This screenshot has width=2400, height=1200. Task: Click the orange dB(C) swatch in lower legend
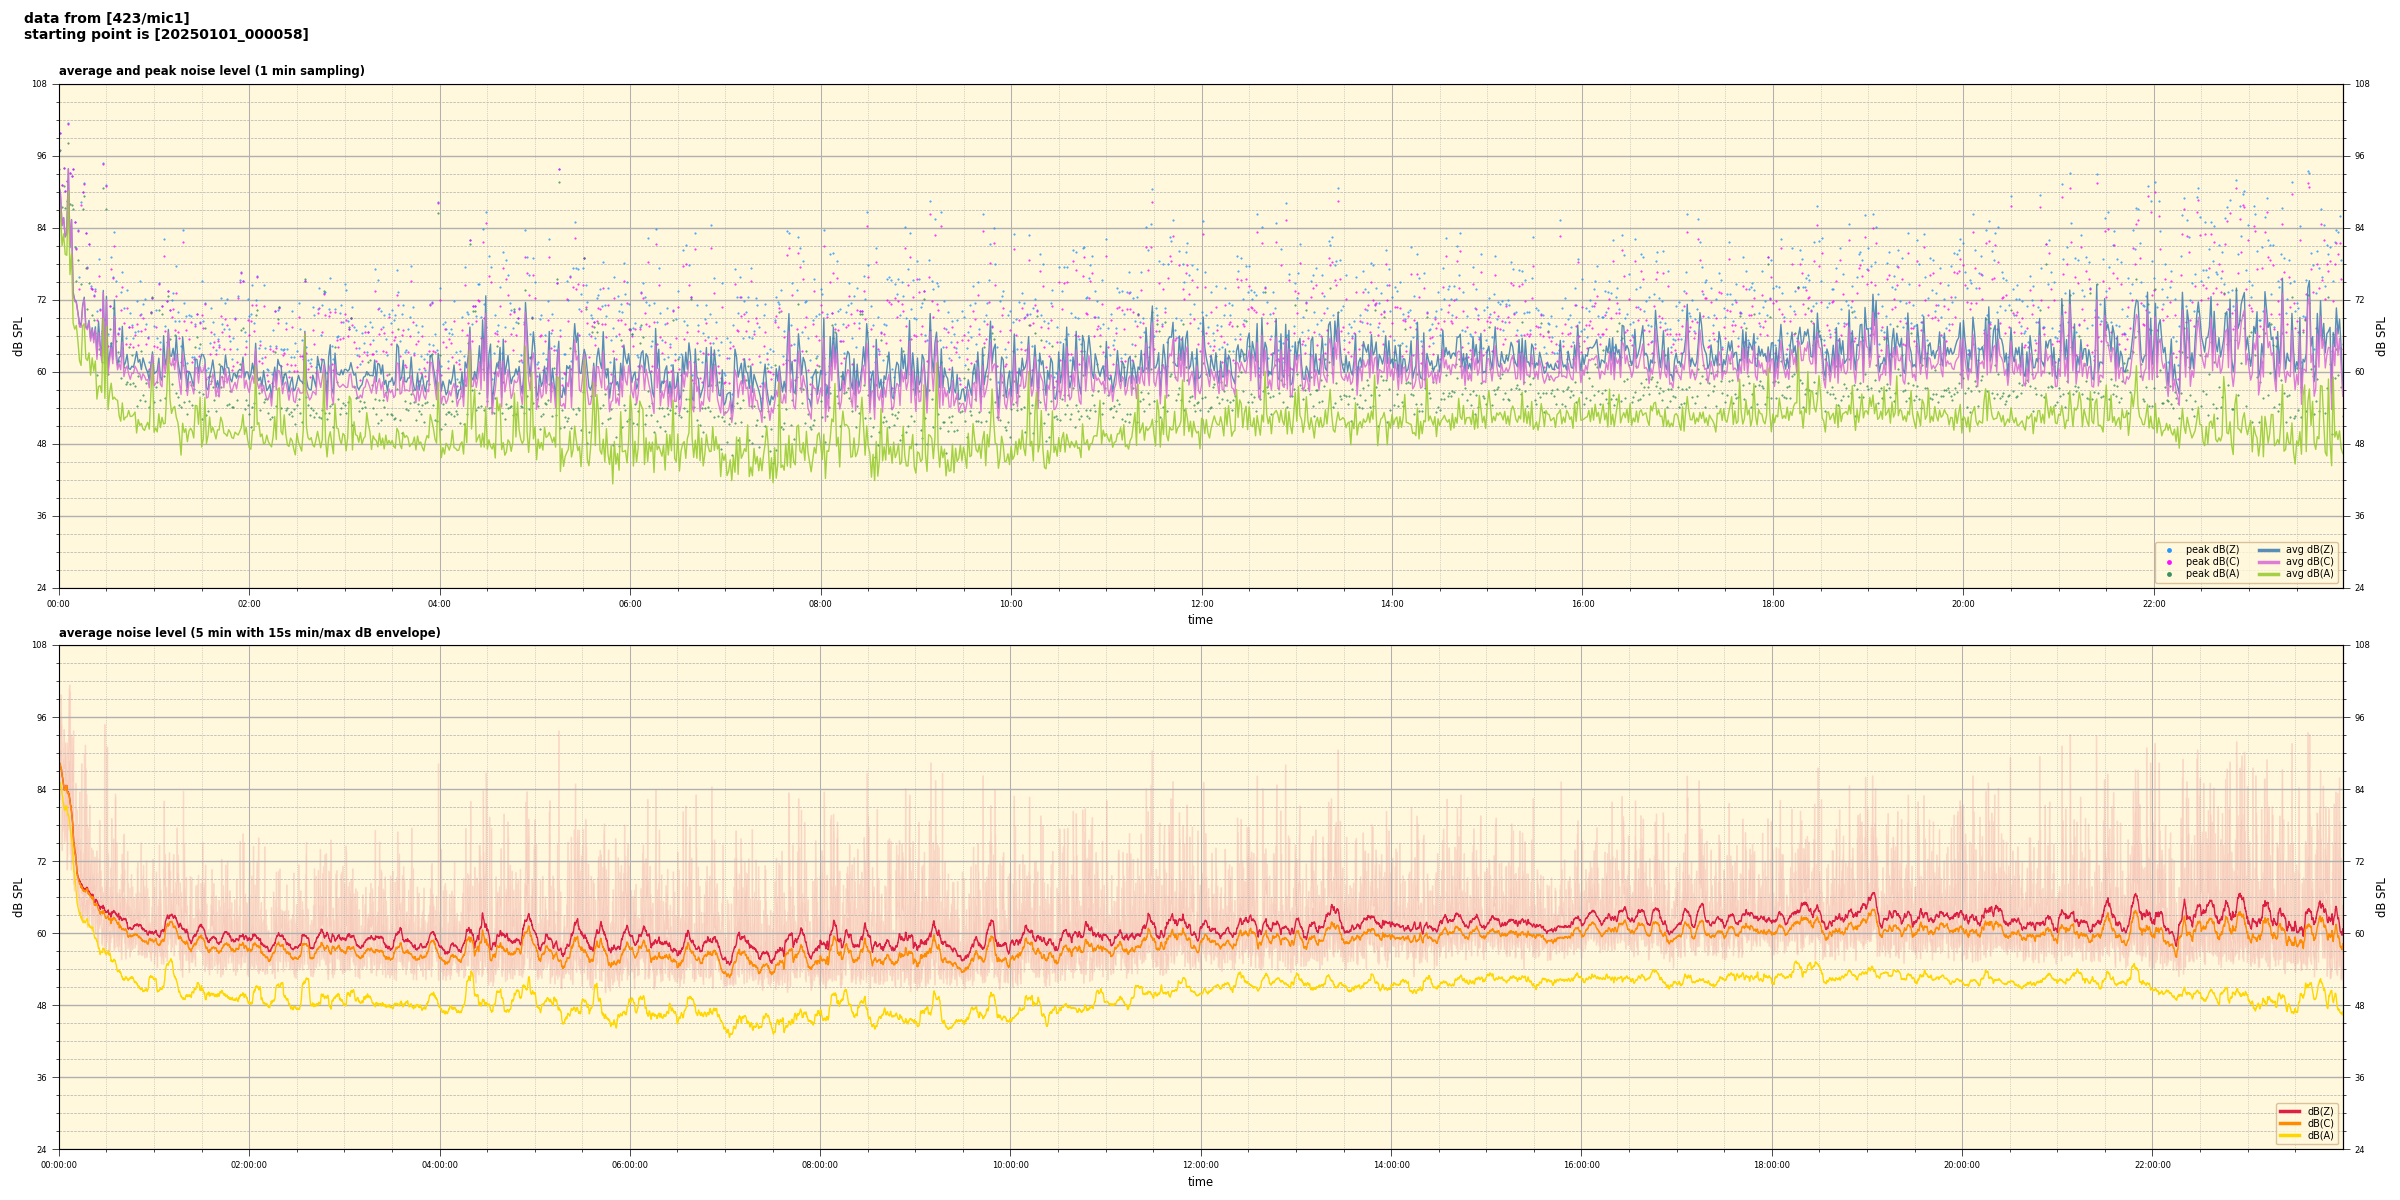2290,1123
